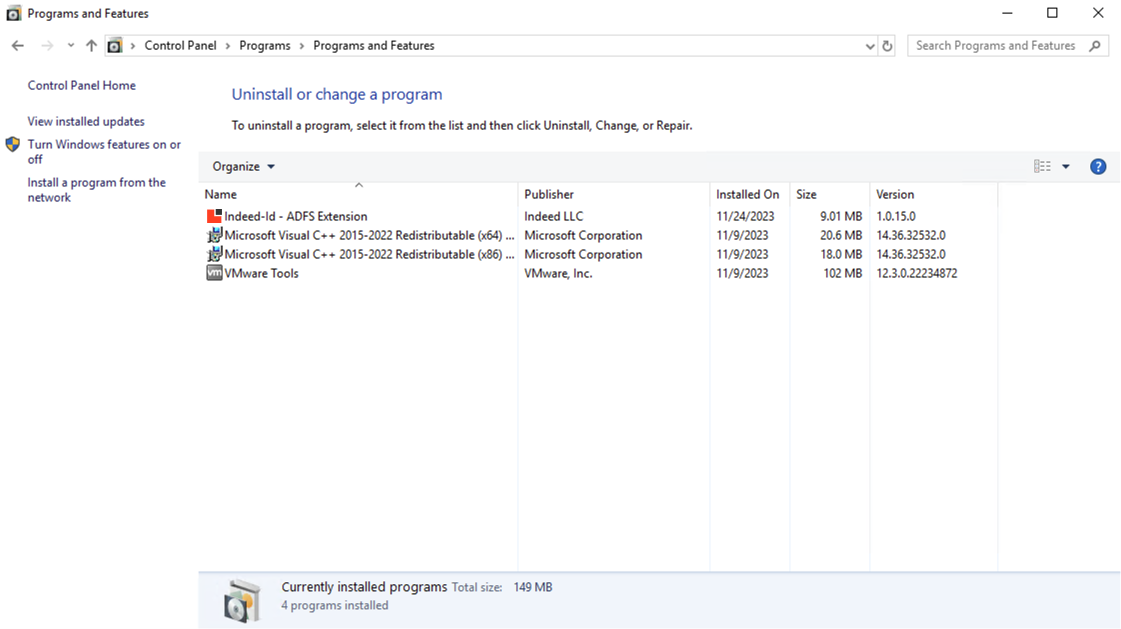Select Microsoft Visual C++ Redistributable (x86) row
The image size is (1121, 629).
(x=598, y=254)
